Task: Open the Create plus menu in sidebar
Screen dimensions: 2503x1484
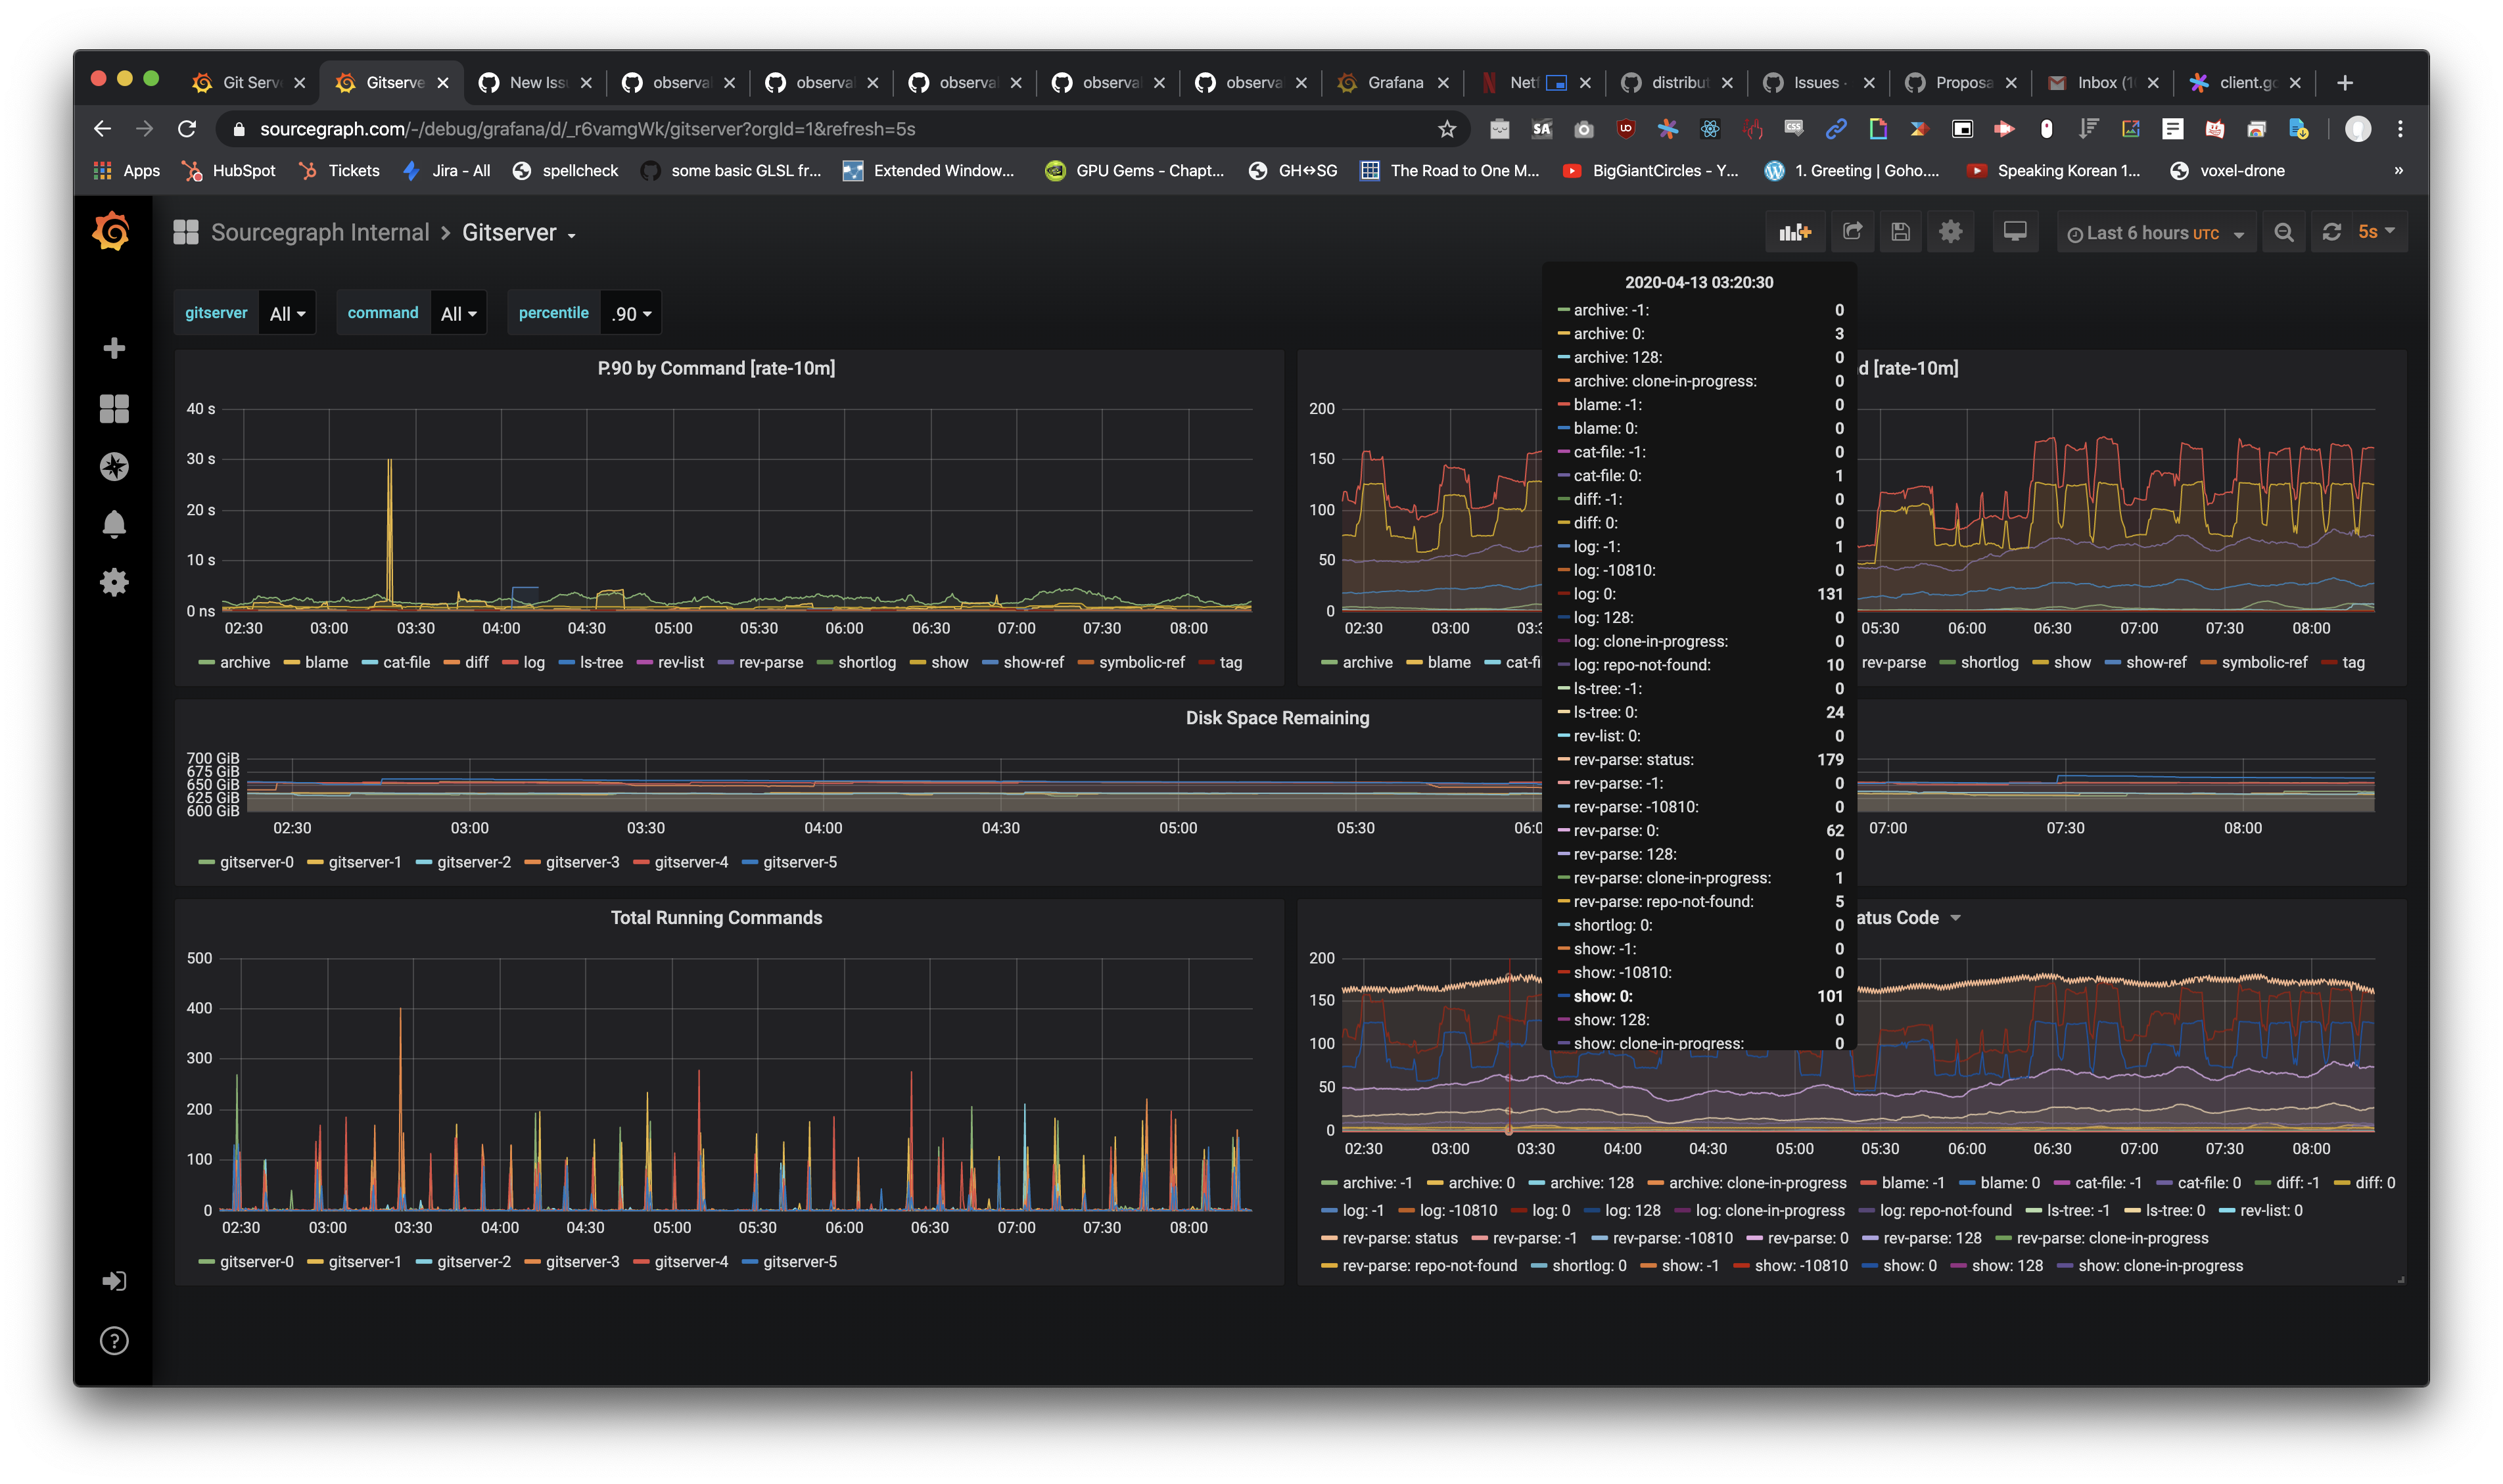Action: coord(114,348)
